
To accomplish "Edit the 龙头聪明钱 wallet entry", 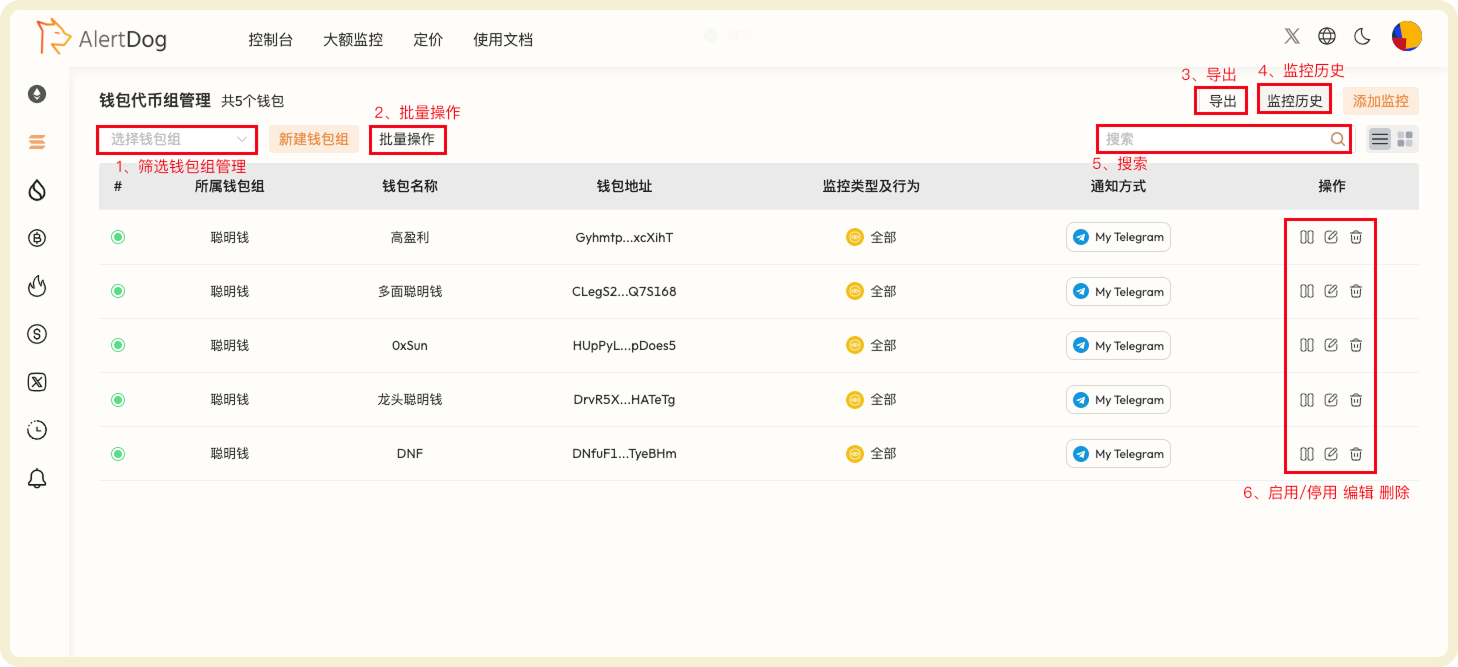I will click(1331, 399).
